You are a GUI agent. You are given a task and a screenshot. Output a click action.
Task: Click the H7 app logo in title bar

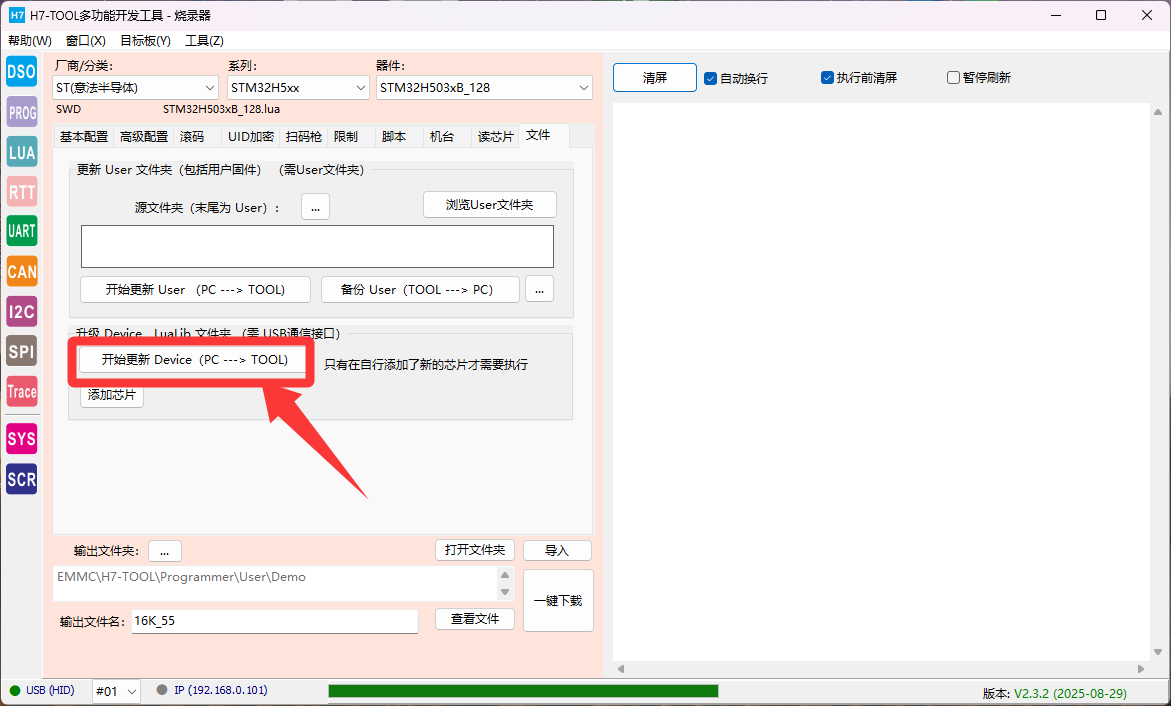click(16, 15)
